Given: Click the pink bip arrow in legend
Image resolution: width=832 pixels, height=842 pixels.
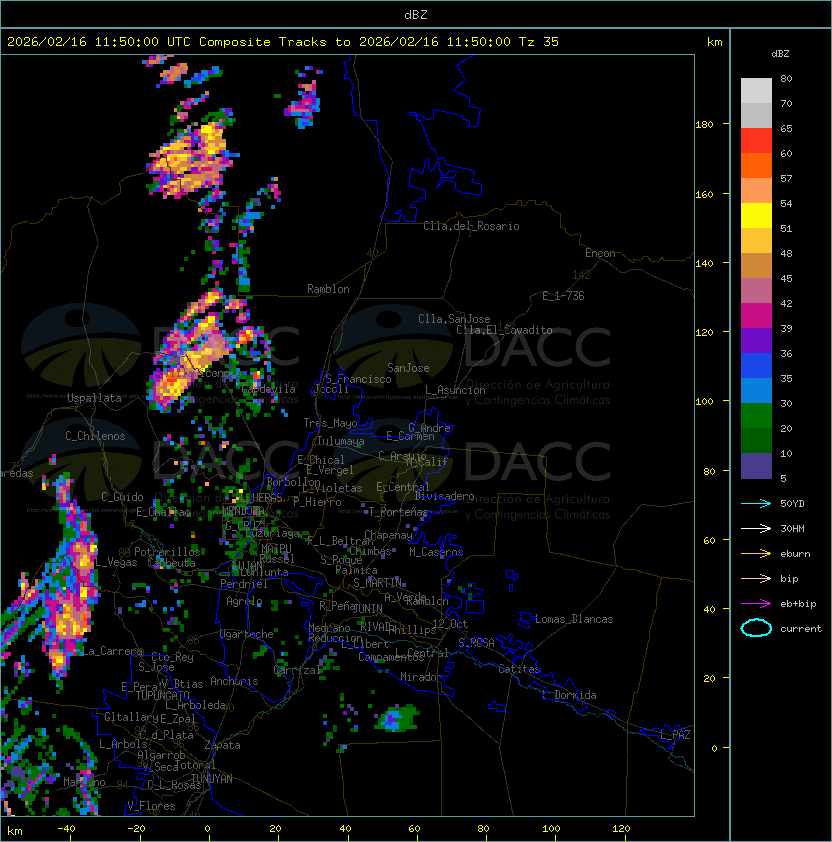Looking at the screenshot, I should point(756,578).
